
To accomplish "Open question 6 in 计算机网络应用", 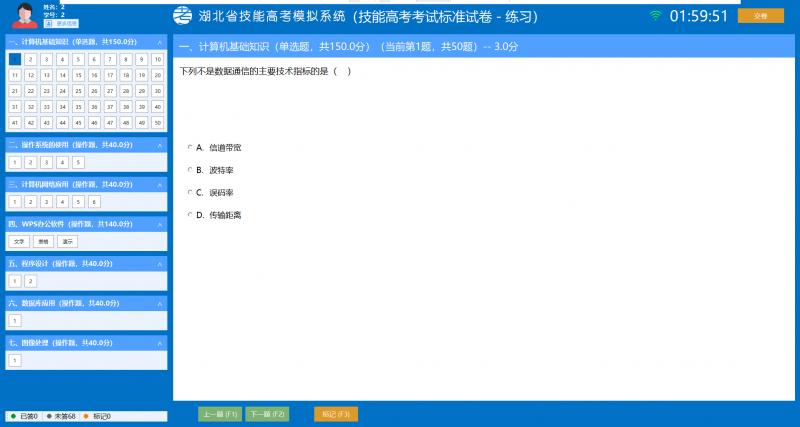I will [x=94, y=202].
